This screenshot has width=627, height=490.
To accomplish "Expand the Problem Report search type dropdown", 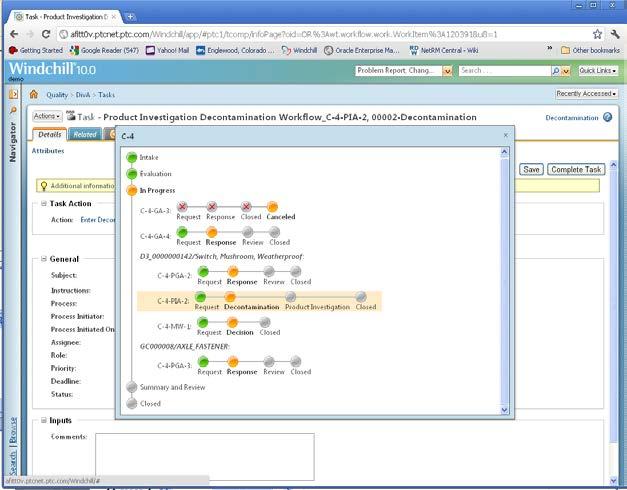I will pos(447,71).
